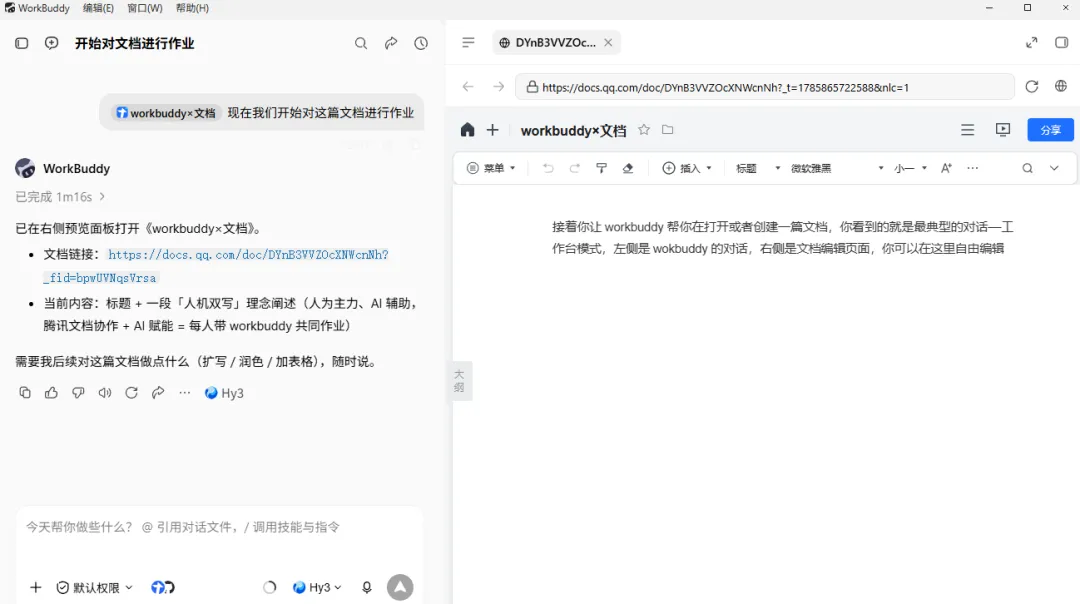Click the Hy3 model label under reply
The height and width of the screenshot is (604, 1080).
pos(225,393)
